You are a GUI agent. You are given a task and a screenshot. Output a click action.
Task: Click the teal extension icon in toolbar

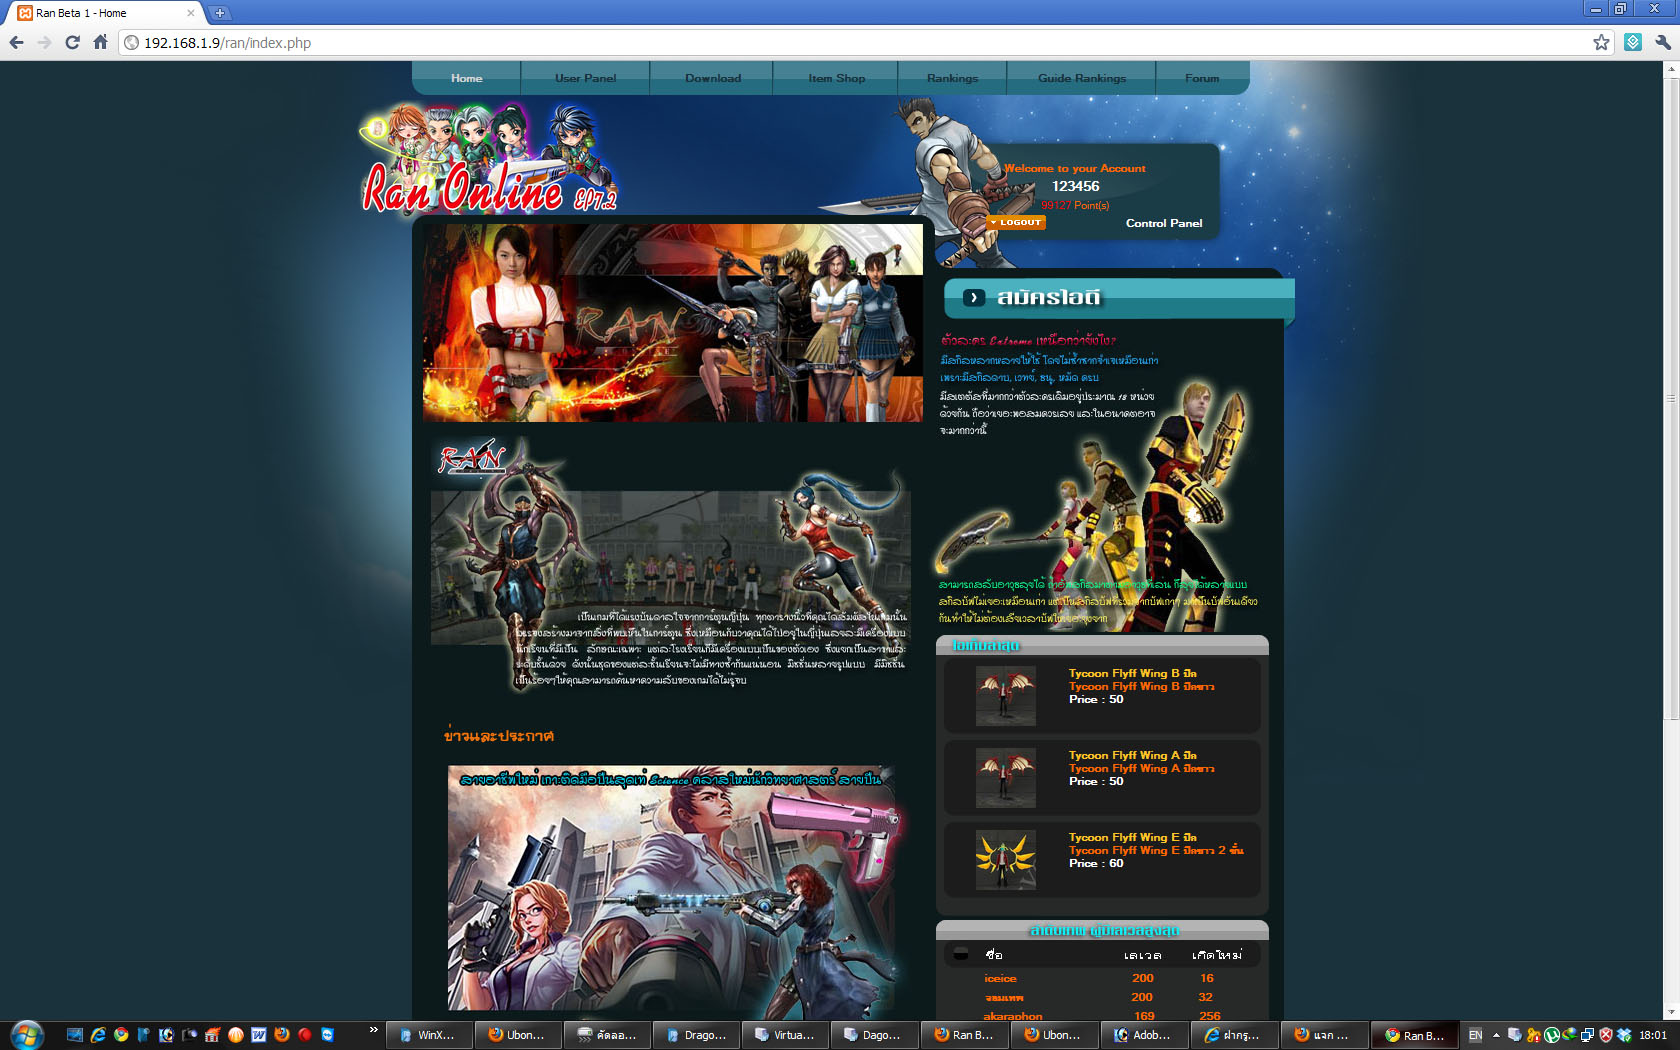click(x=1633, y=42)
